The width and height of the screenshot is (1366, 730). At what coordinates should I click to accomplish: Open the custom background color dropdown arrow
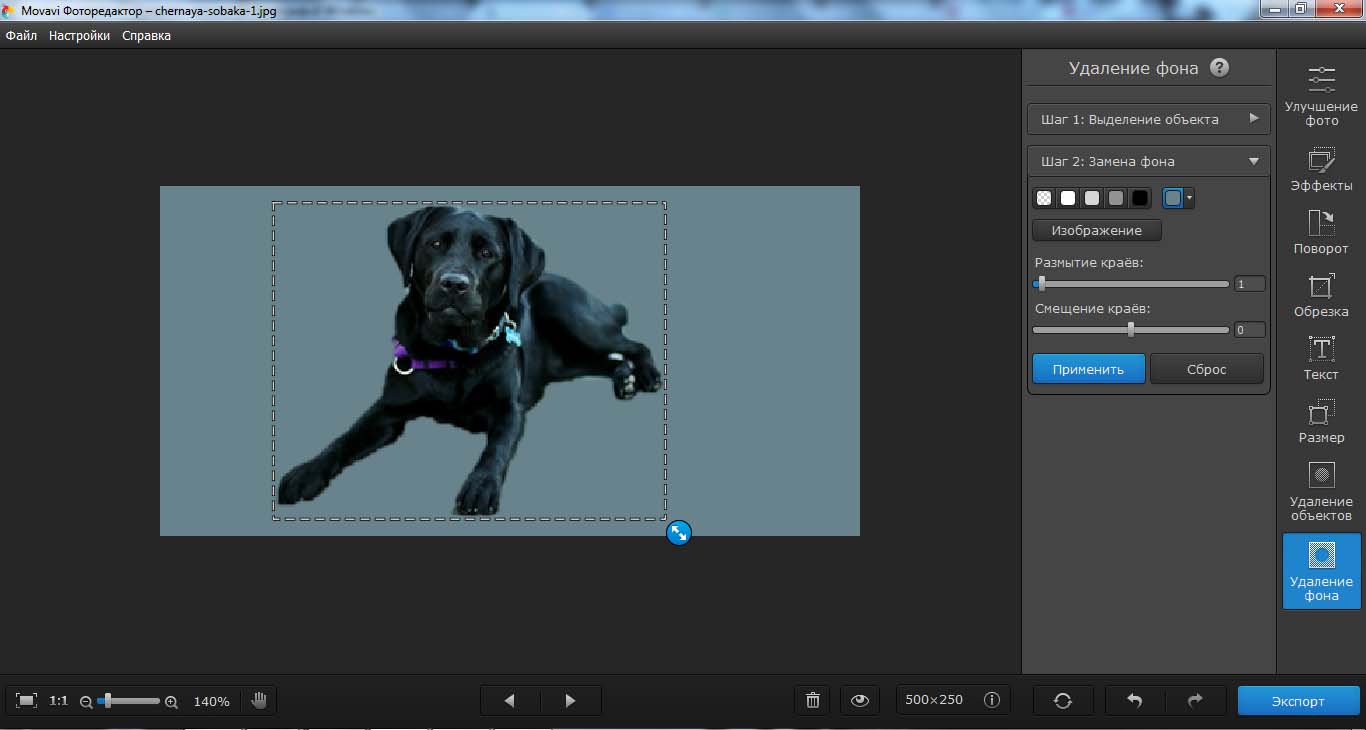(1188, 198)
